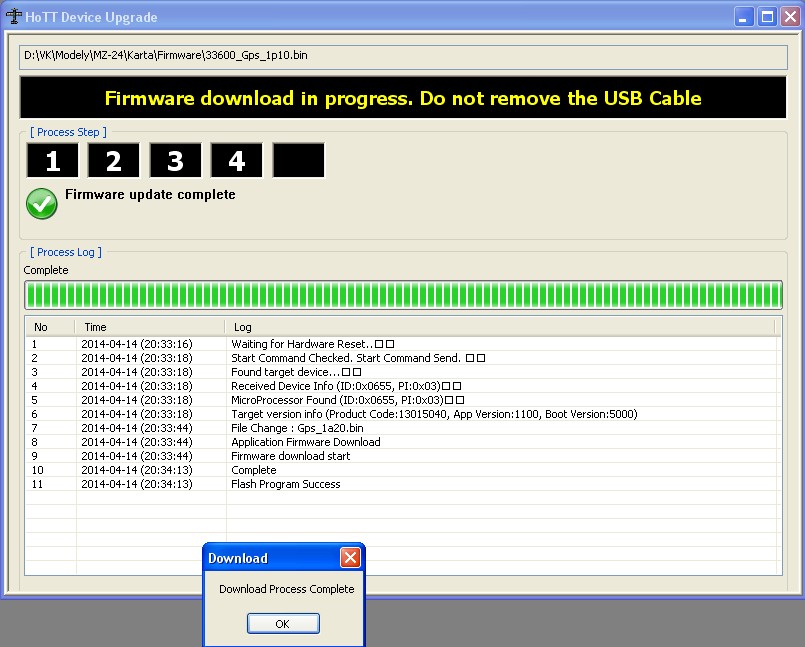Minimize the HoTT Device Upgrade window
The height and width of the screenshot is (647, 805).
tap(745, 17)
